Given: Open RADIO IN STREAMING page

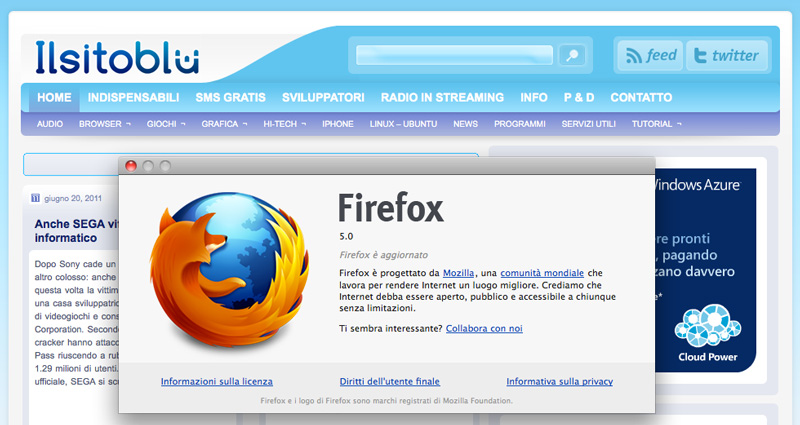Looking at the screenshot, I should coord(442,97).
